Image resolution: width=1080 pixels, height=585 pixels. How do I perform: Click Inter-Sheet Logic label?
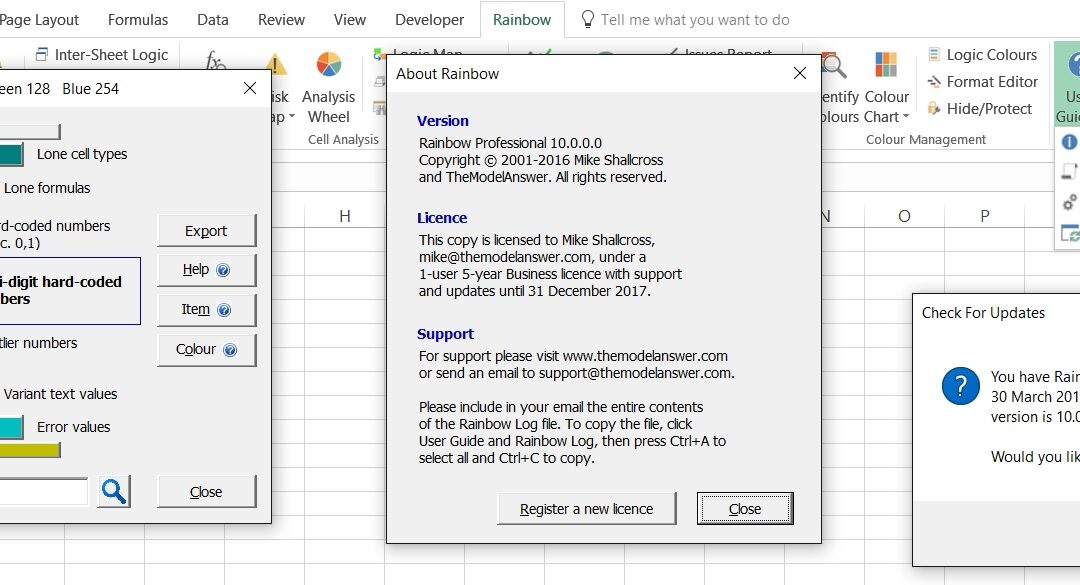(112, 54)
